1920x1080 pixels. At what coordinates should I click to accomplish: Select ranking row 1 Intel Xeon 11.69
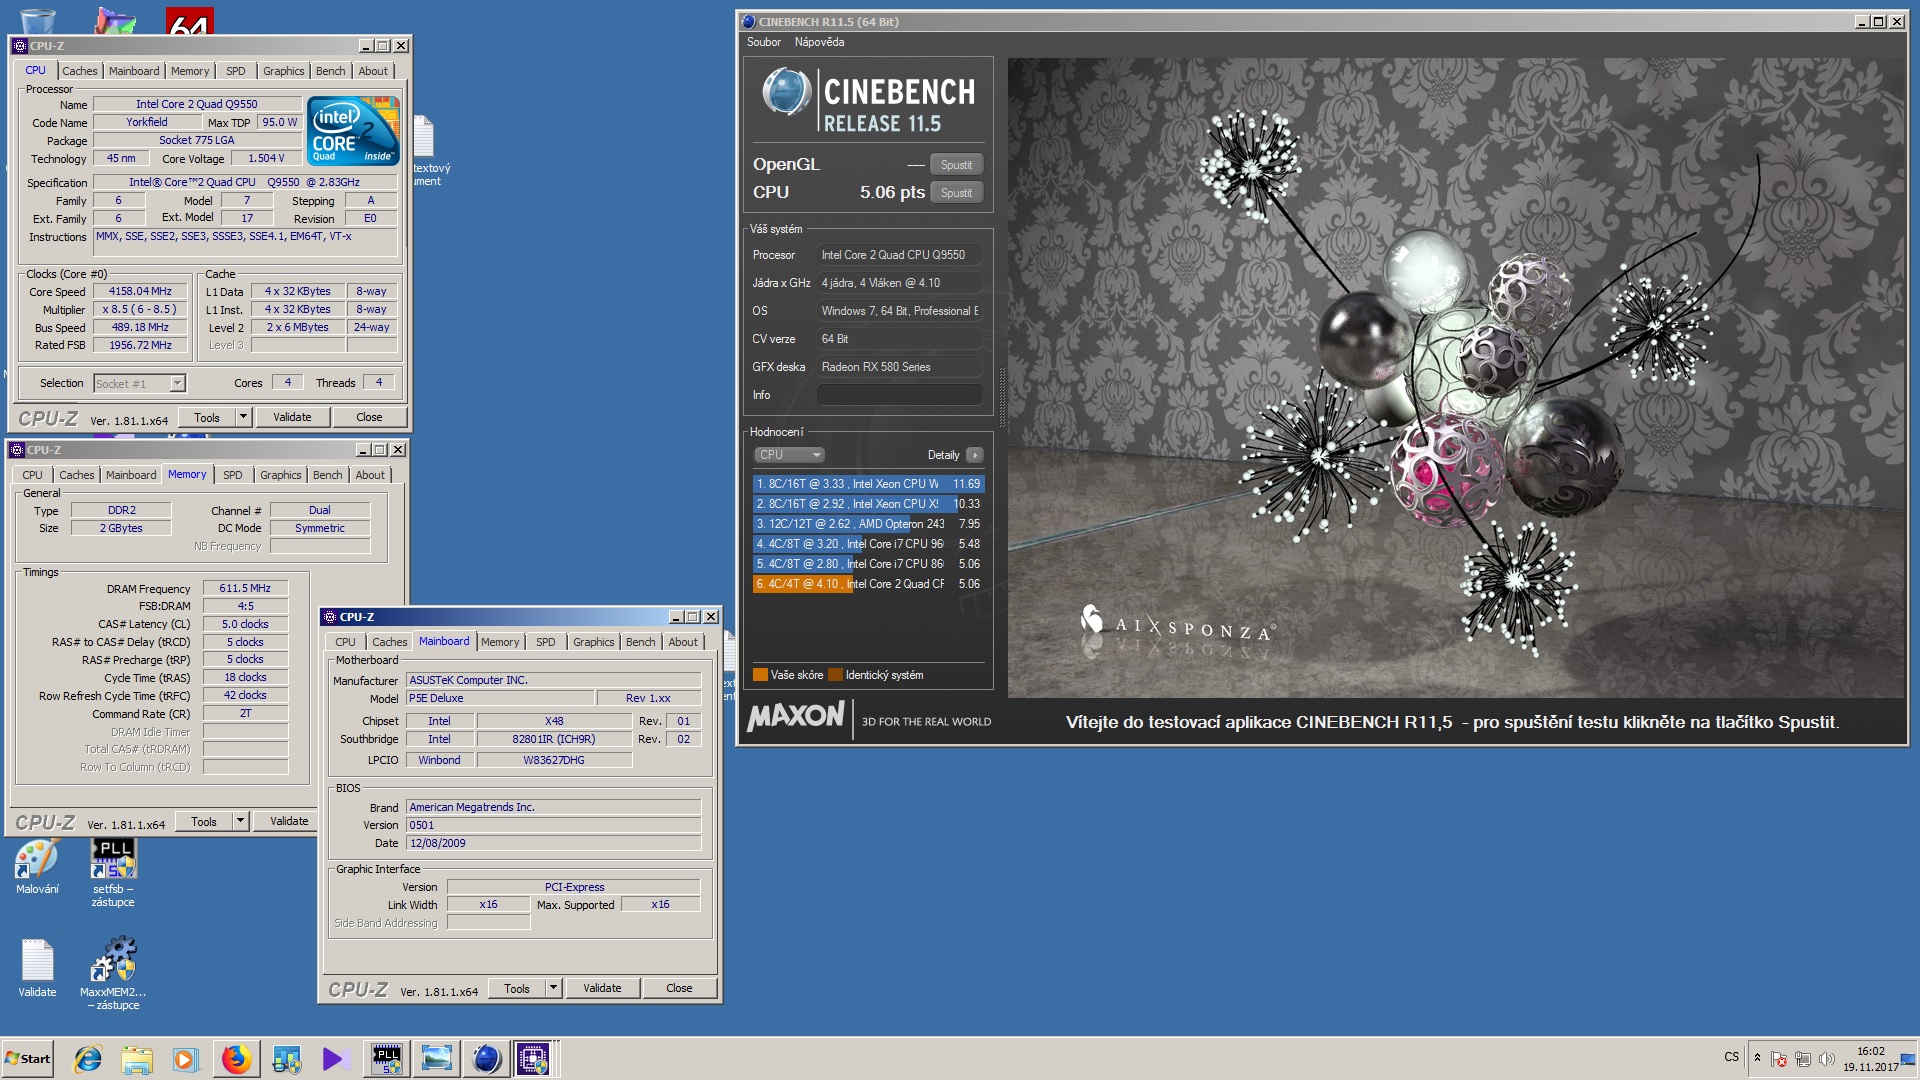[x=868, y=484]
